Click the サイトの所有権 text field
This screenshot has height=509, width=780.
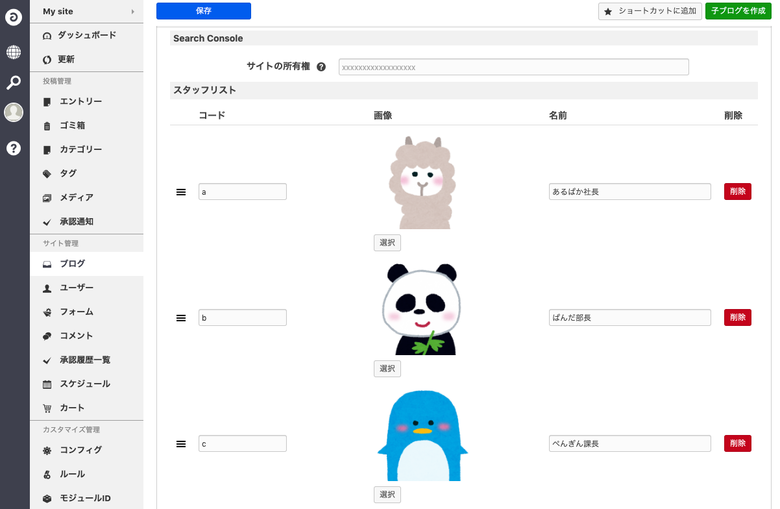point(513,67)
